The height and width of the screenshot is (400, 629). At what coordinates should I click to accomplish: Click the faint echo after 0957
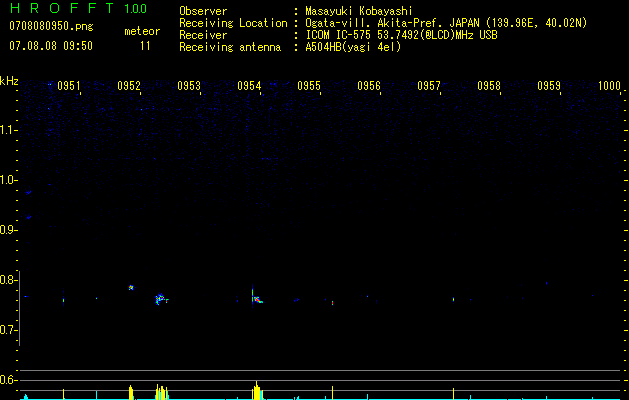click(453, 299)
